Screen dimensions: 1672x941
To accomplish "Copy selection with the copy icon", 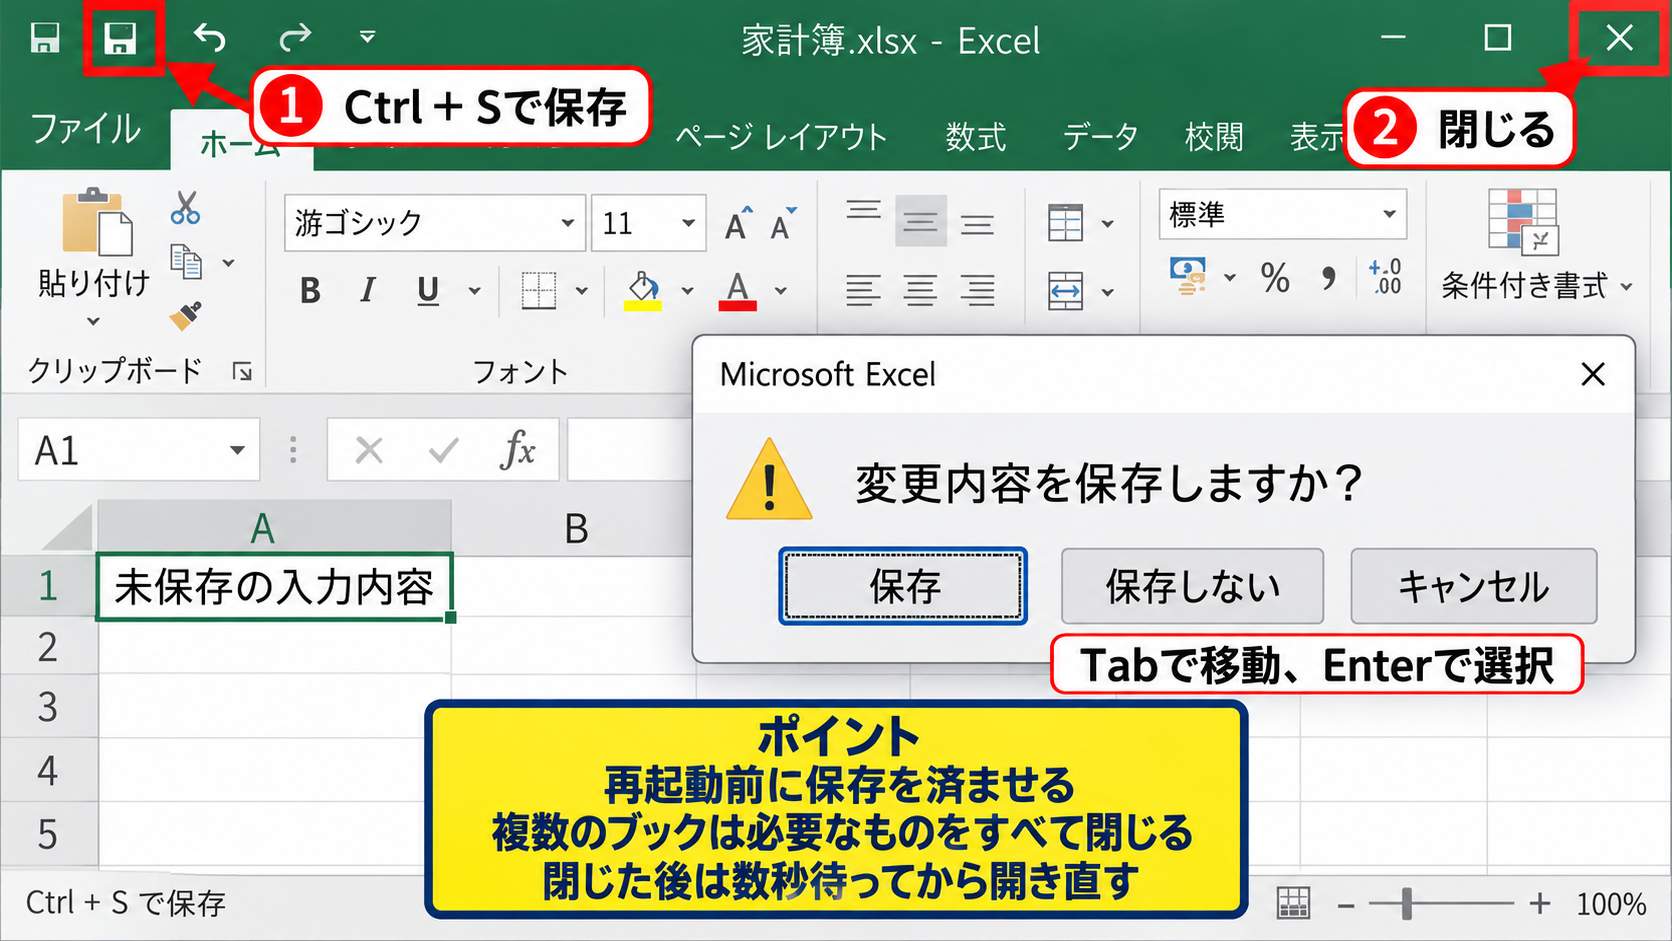I will pyautogui.click(x=186, y=262).
